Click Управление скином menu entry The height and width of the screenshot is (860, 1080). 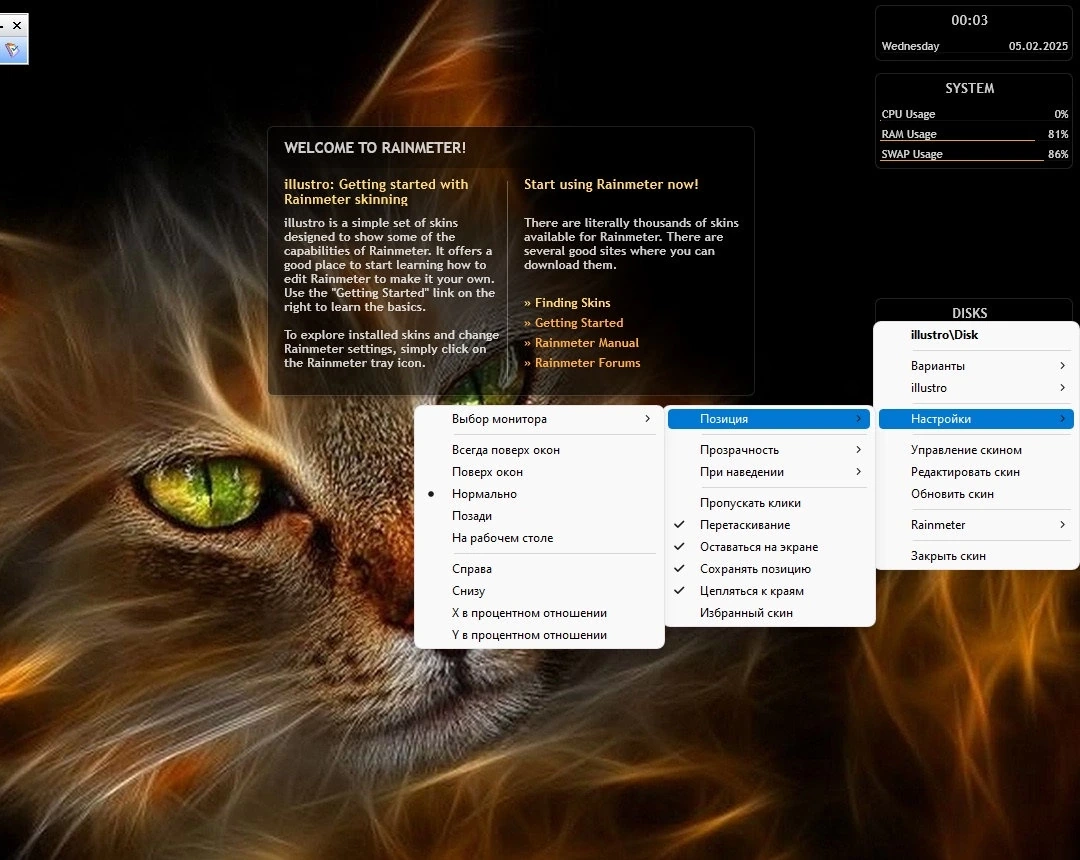tap(976, 450)
